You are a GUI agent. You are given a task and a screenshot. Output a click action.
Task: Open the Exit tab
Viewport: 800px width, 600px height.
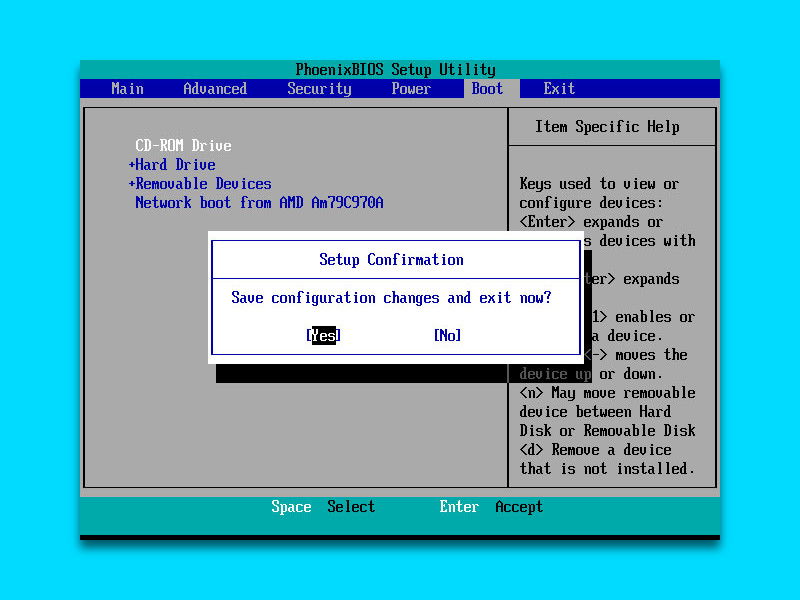pyautogui.click(x=559, y=89)
